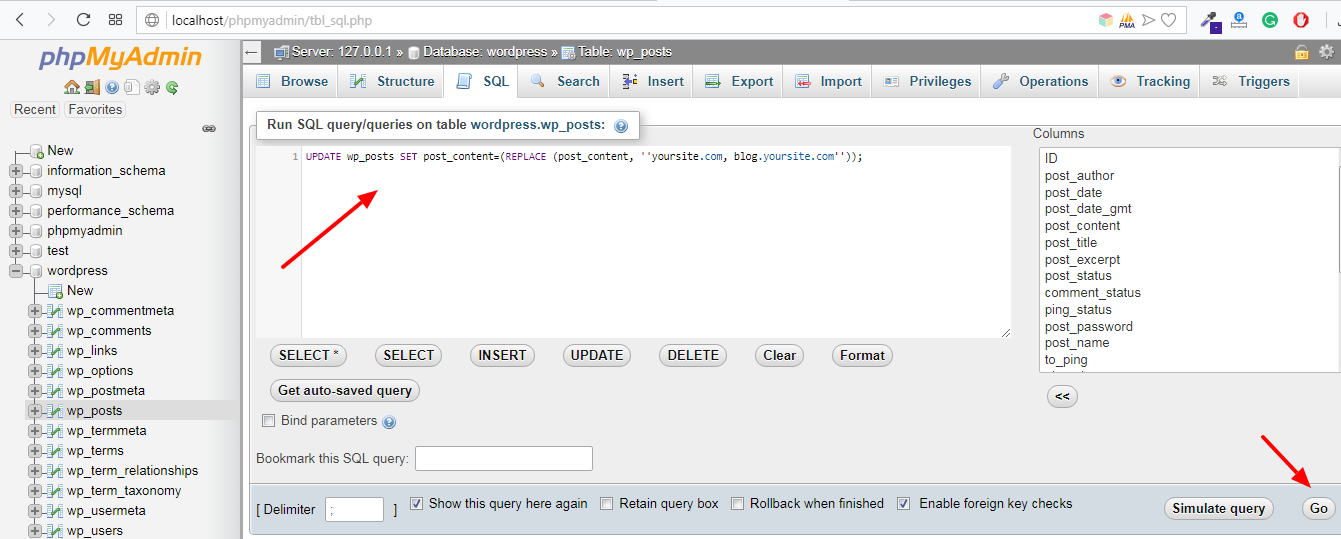This screenshot has width=1341, height=539.
Task: Open navigation panel settings gear icon
Action: tap(152, 87)
